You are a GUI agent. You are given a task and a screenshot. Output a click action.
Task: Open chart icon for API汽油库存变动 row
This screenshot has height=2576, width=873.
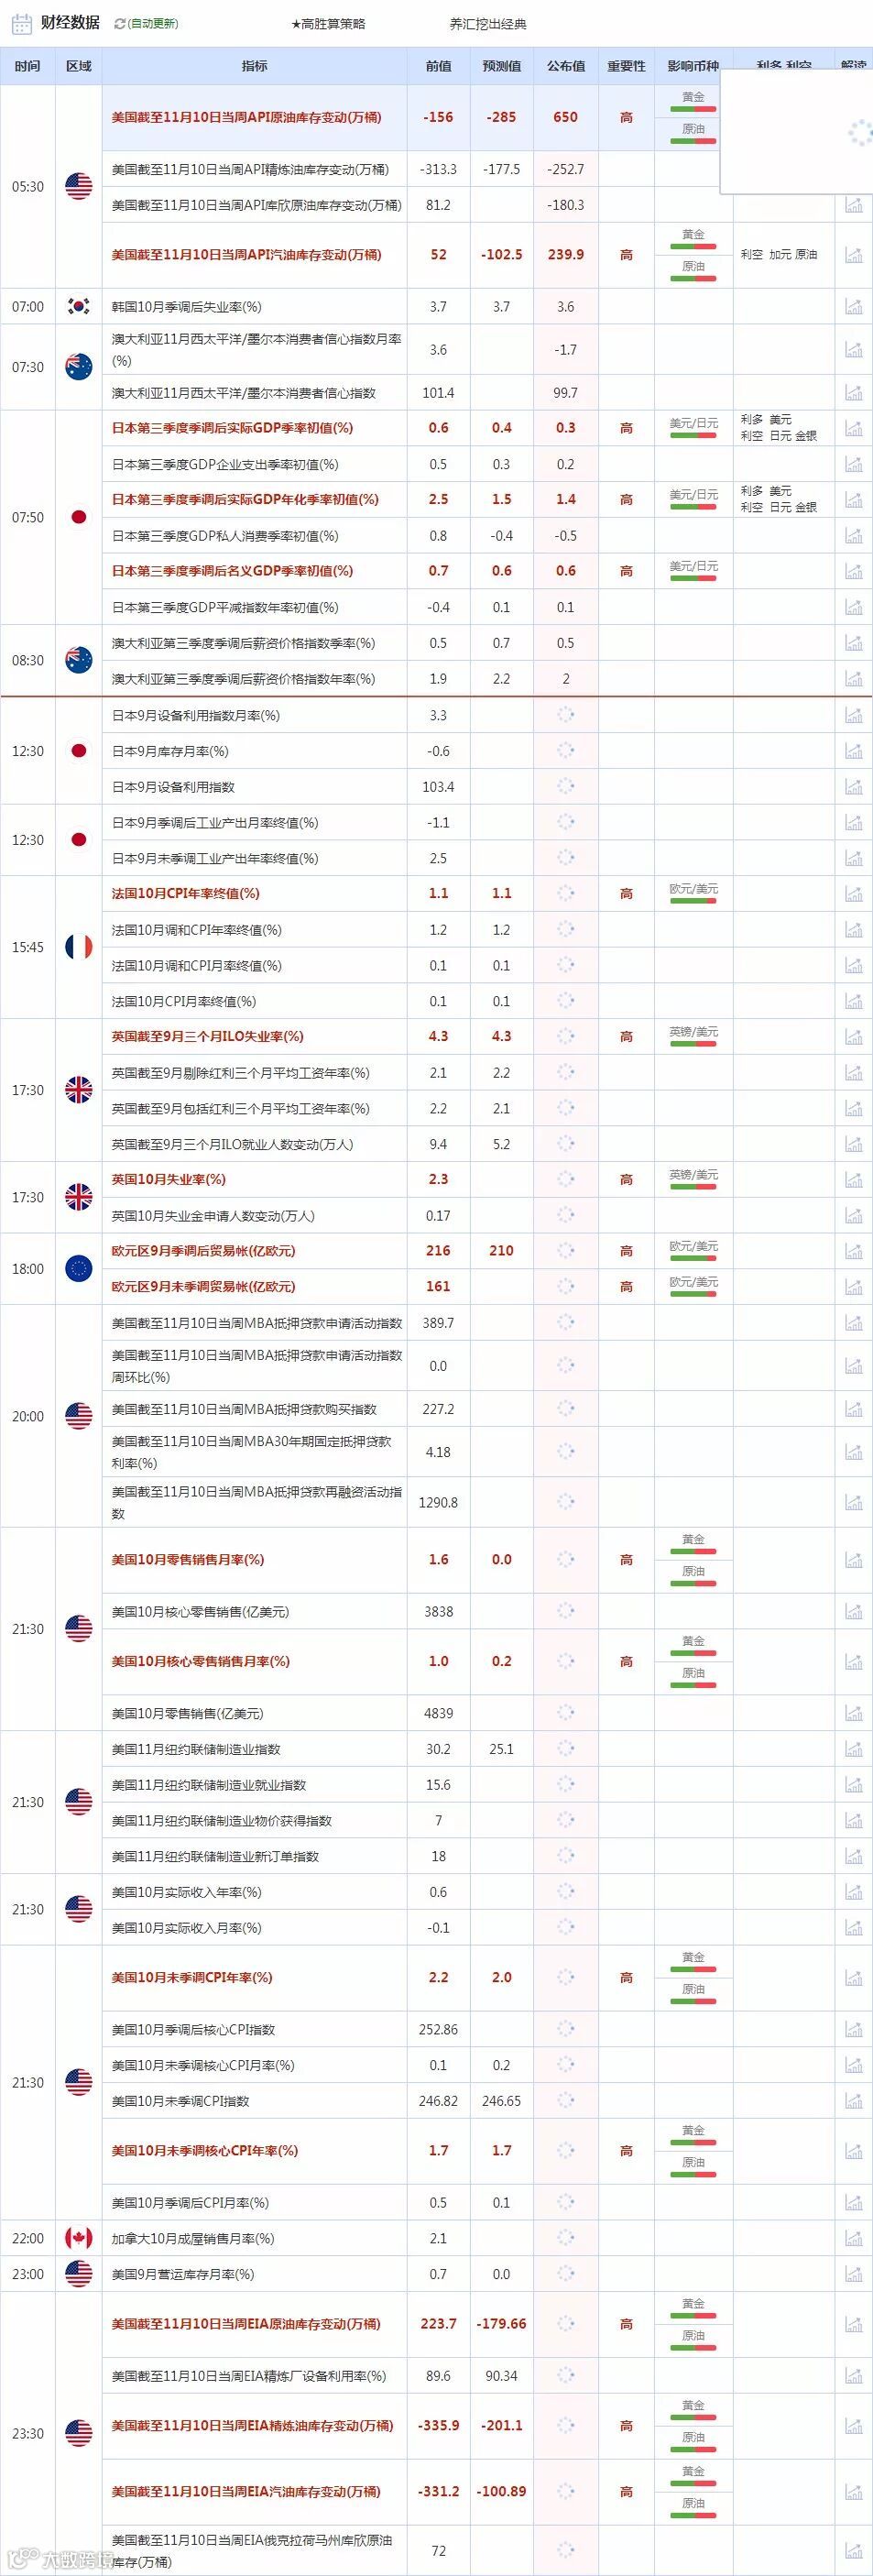(853, 255)
